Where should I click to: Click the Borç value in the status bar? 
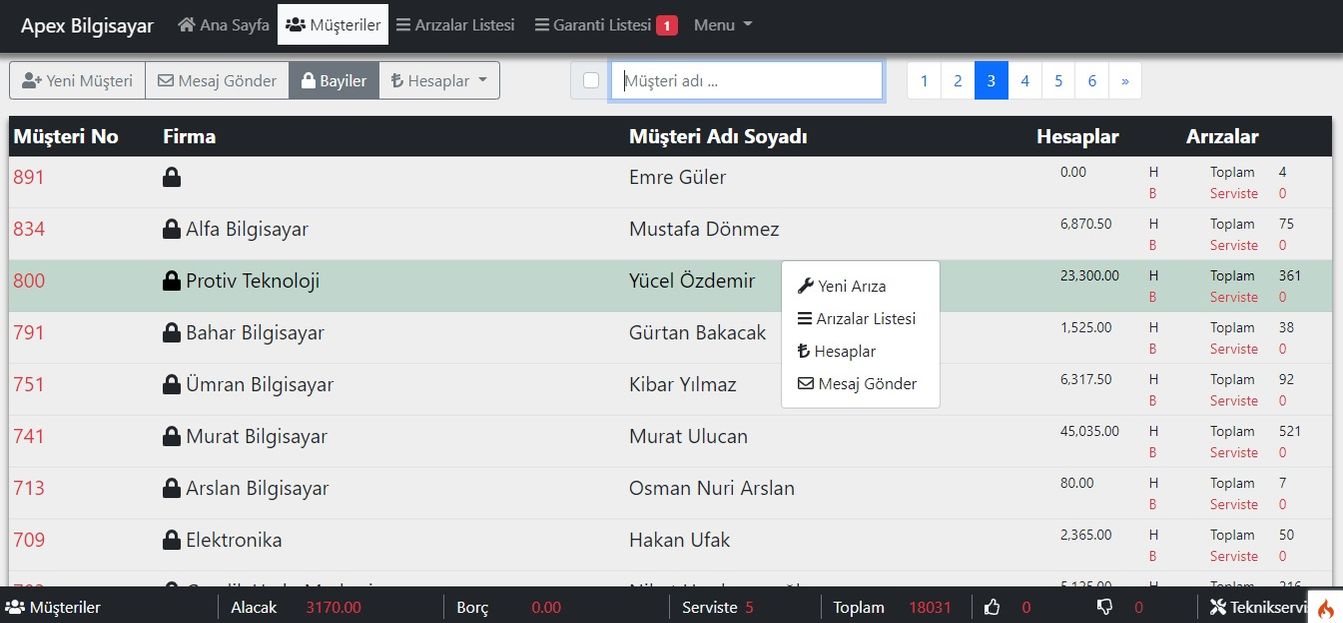547,607
